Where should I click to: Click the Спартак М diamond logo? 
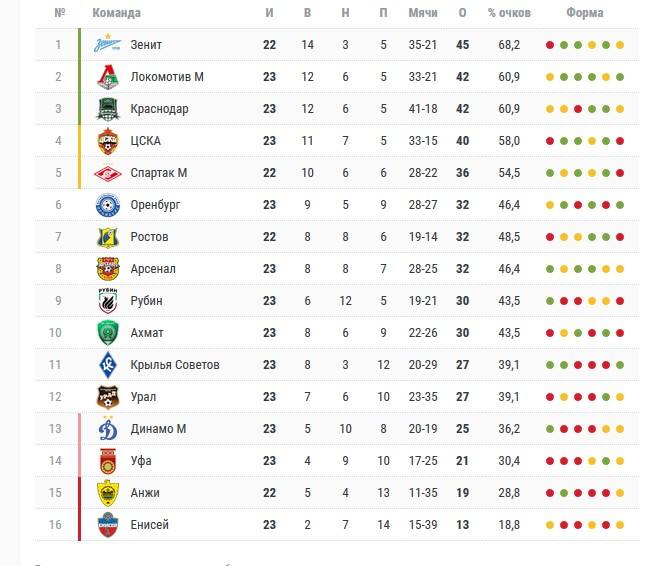(108, 173)
